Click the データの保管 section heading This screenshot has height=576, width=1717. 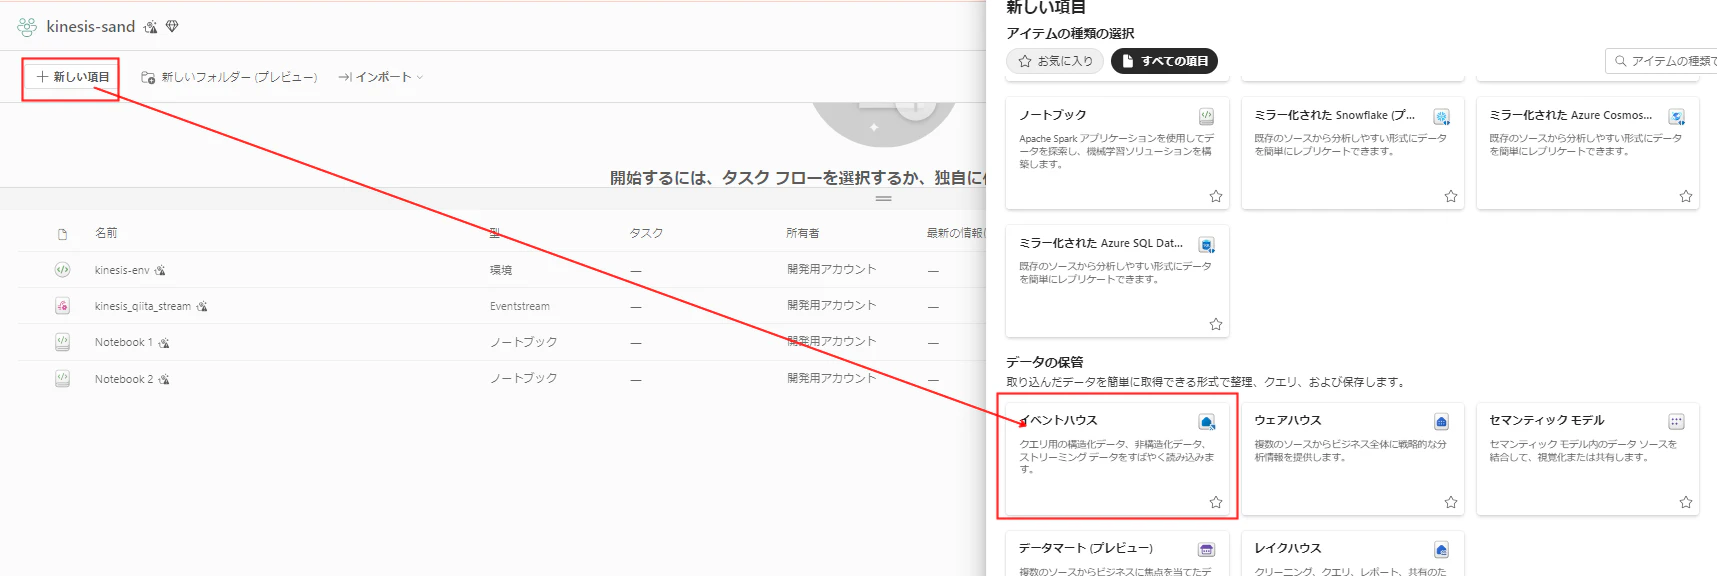point(1045,362)
